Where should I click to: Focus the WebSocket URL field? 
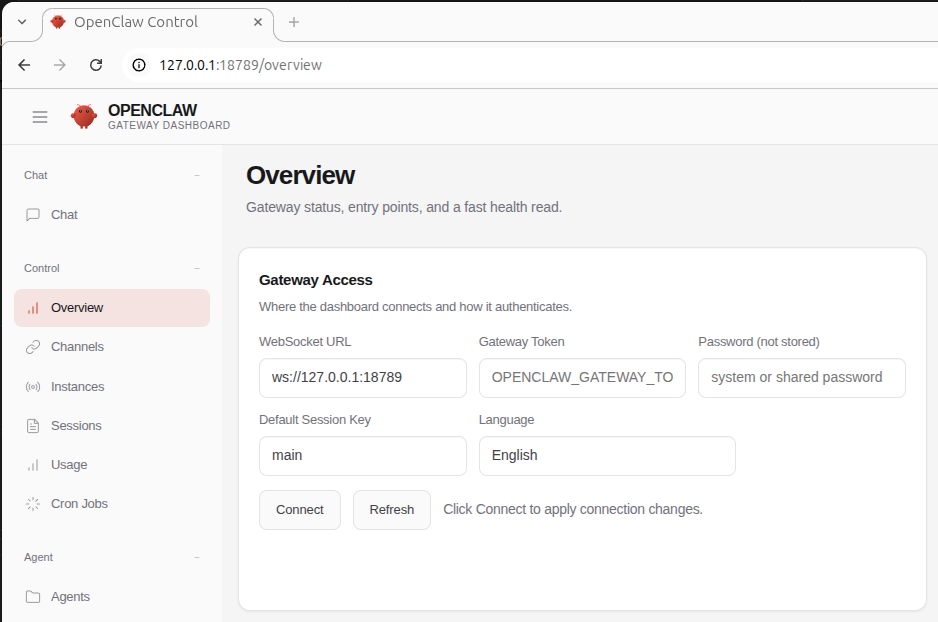(363, 378)
